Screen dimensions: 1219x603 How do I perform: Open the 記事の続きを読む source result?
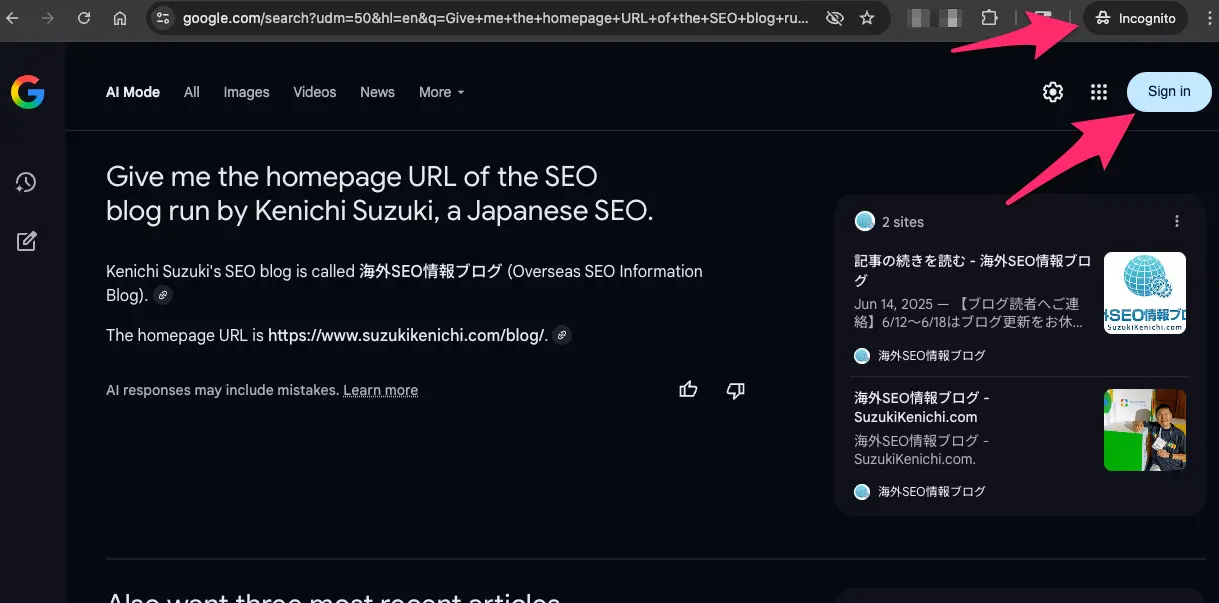tap(972, 270)
